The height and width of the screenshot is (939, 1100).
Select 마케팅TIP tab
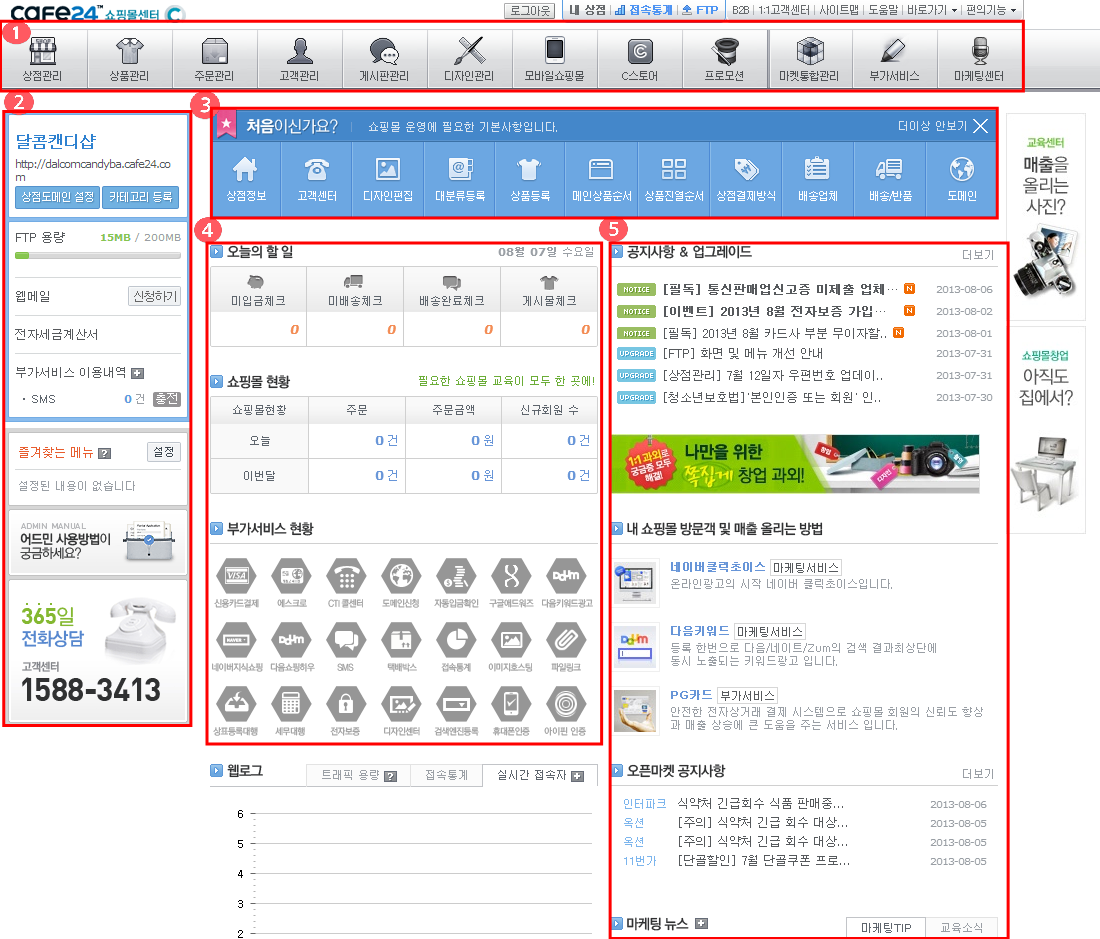[886, 927]
